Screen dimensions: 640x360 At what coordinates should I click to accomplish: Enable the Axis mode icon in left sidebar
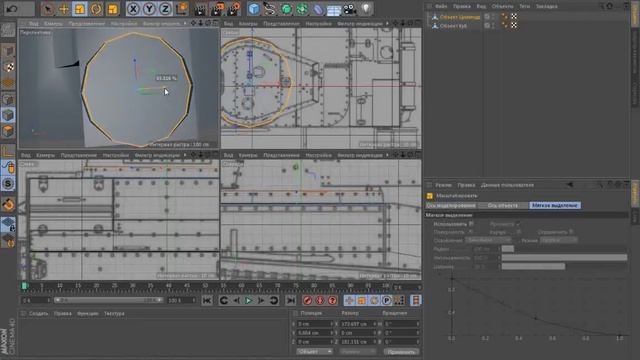8,152
